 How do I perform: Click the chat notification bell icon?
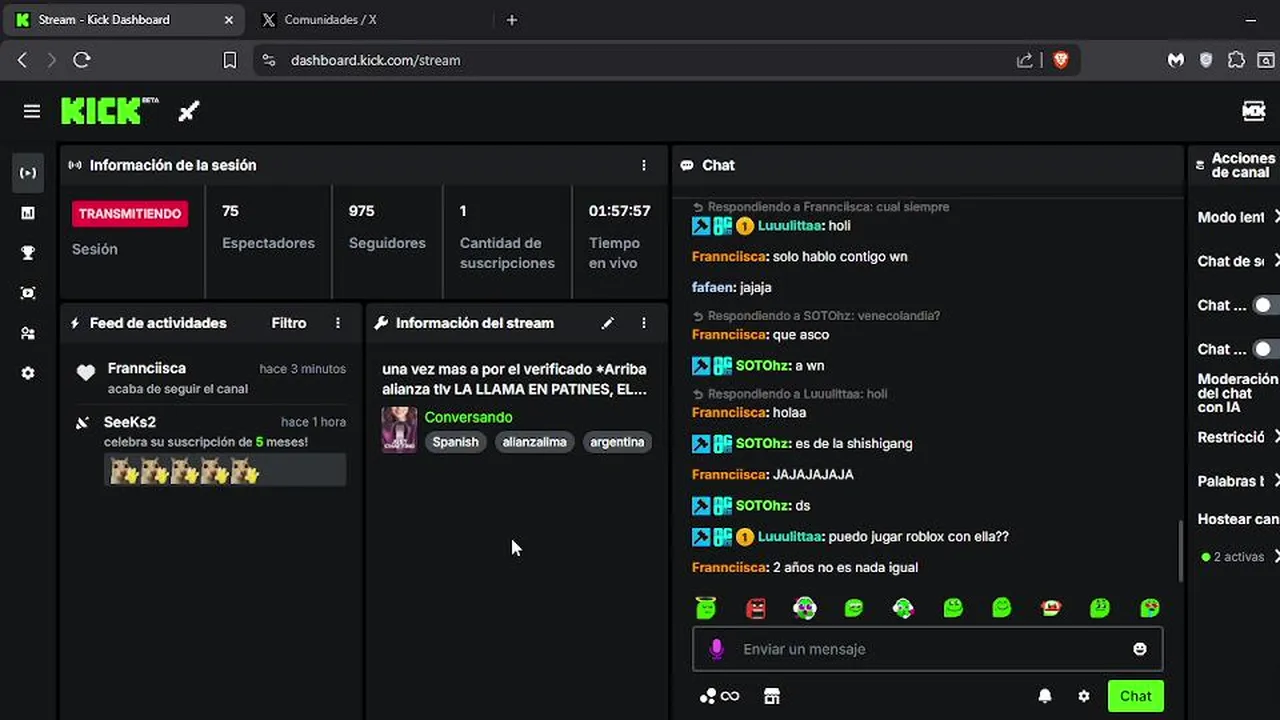pos(1045,696)
